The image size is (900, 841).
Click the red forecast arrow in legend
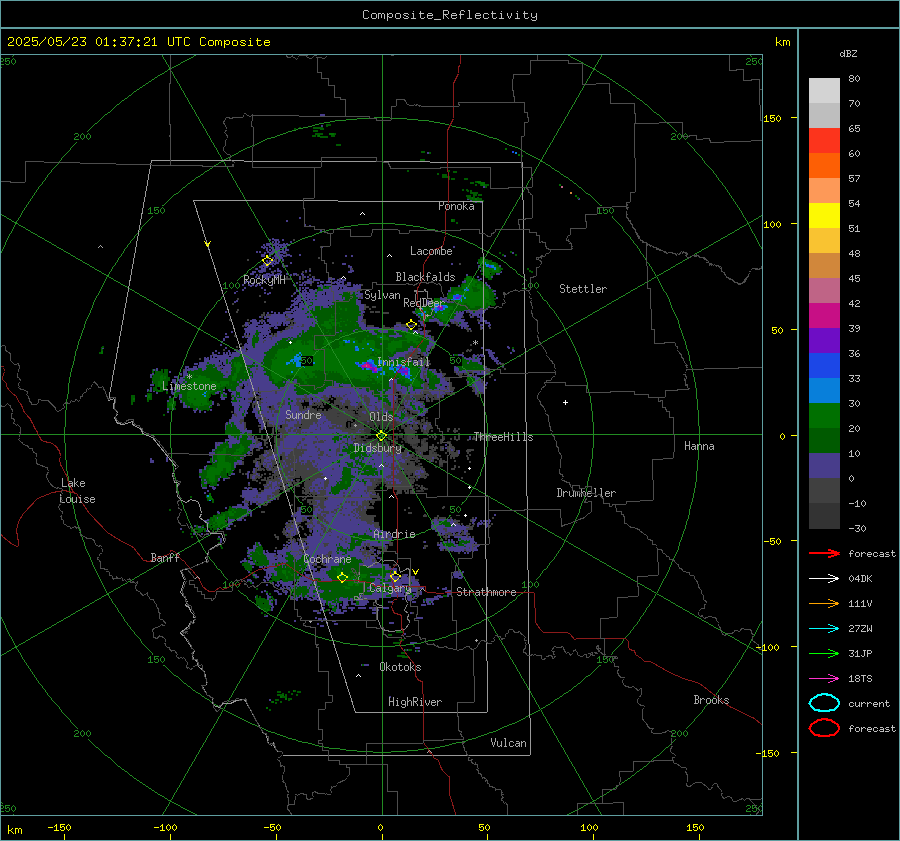[824, 553]
